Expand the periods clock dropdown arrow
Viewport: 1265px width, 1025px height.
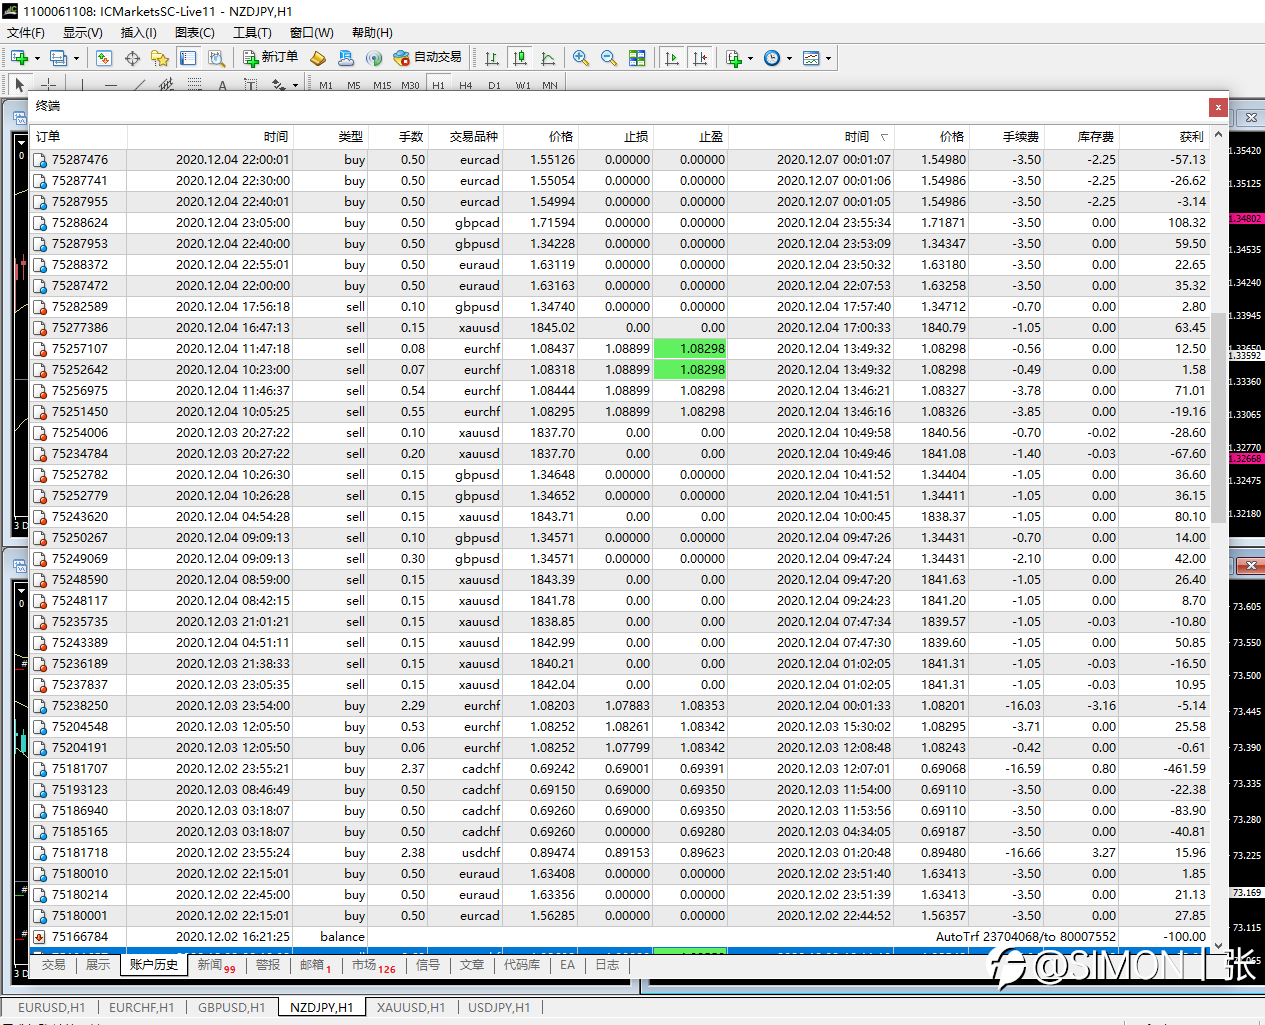tap(789, 58)
